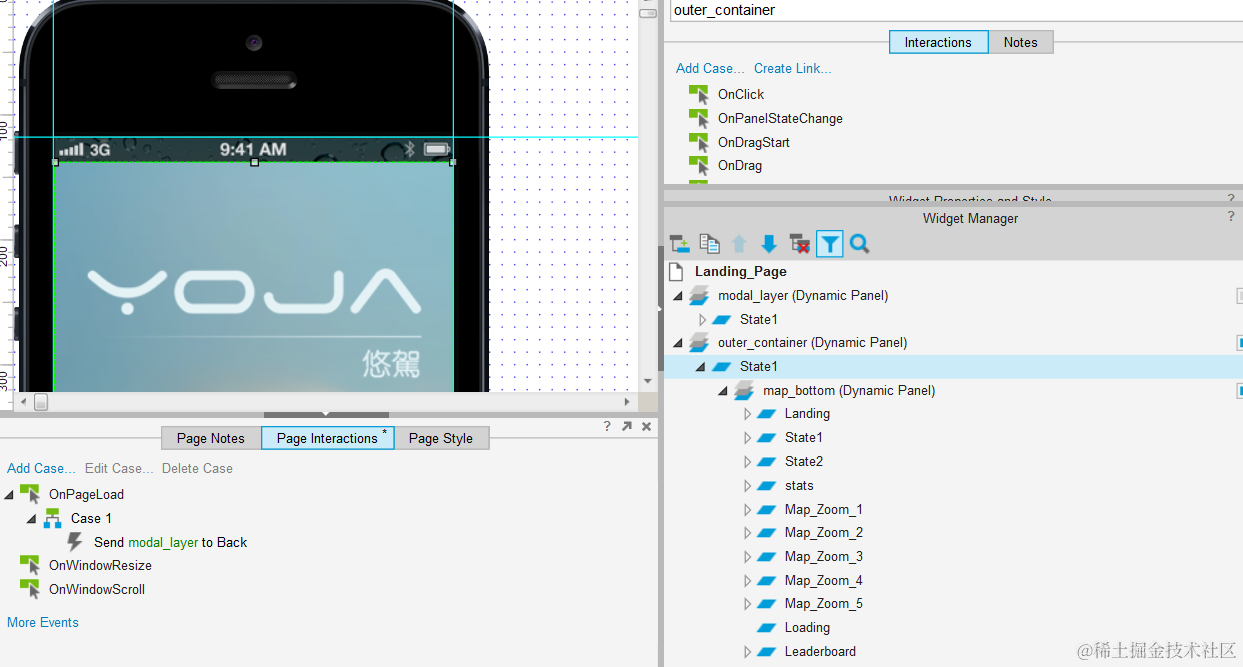Image resolution: width=1243 pixels, height=667 pixels.
Task: Click the Move Up arrow in Widget Manager
Action: 740,243
